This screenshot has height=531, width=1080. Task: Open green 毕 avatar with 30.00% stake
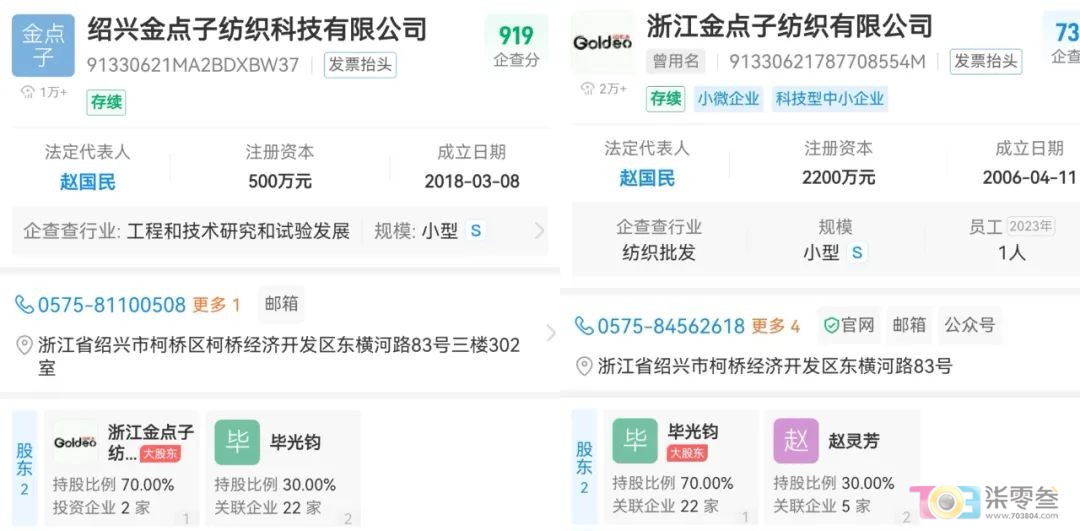click(237, 442)
